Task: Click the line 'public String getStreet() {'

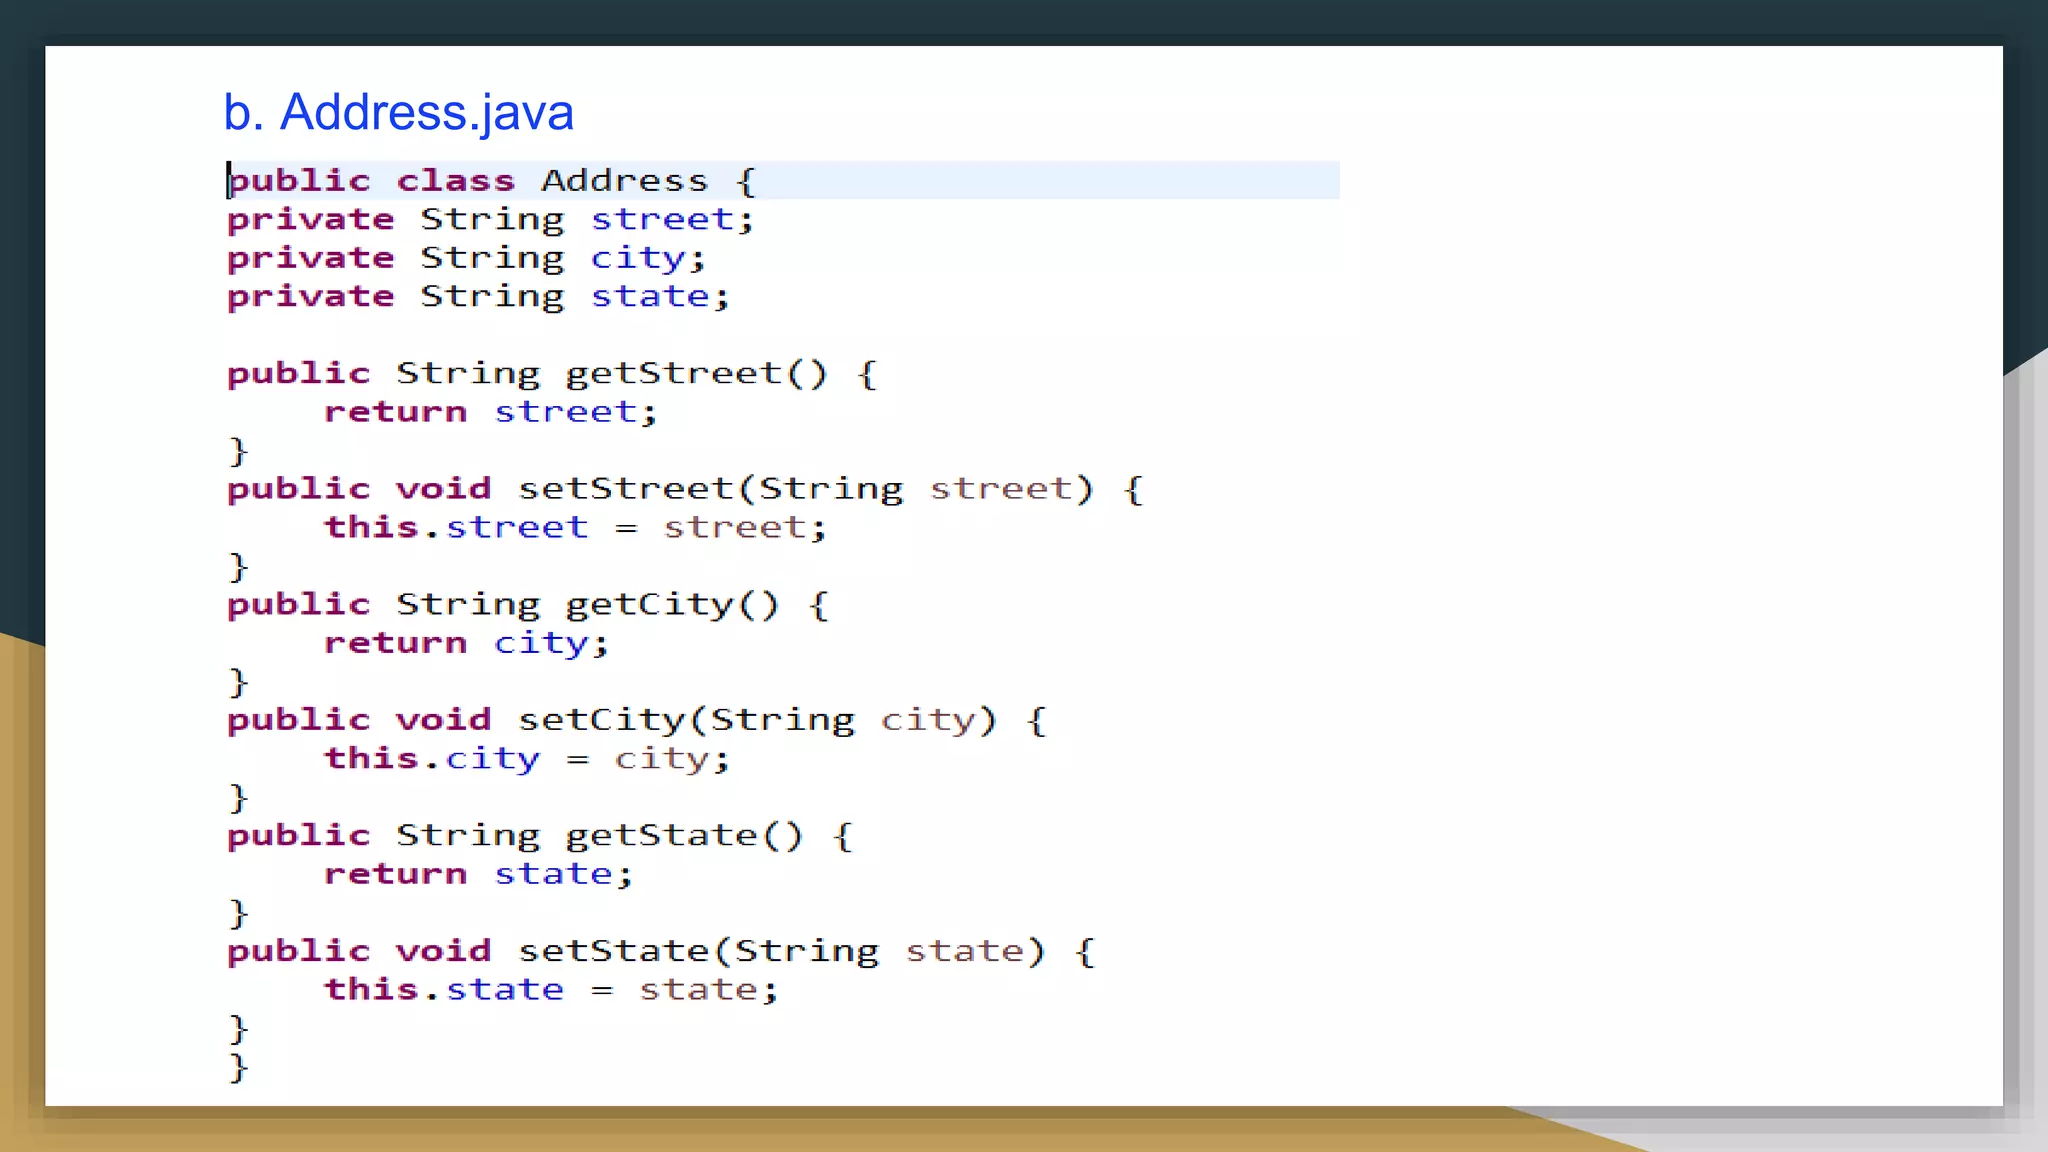Action: (552, 374)
